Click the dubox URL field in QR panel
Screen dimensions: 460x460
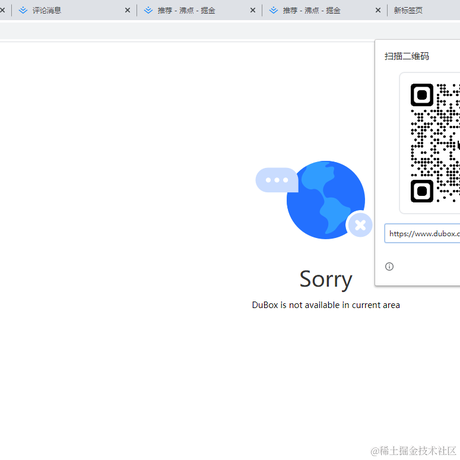point(422,233)
